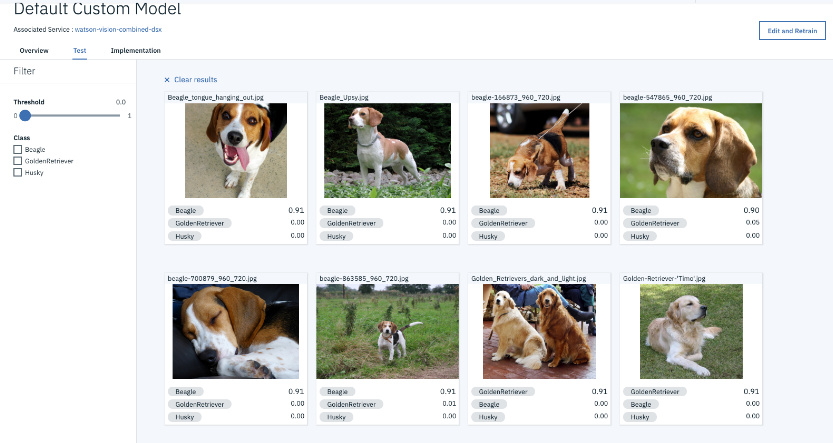Open the Beagle_tongue_hanging_out.jpg image
The height and width of the screenshot is (443, 833).
[236, 150]
